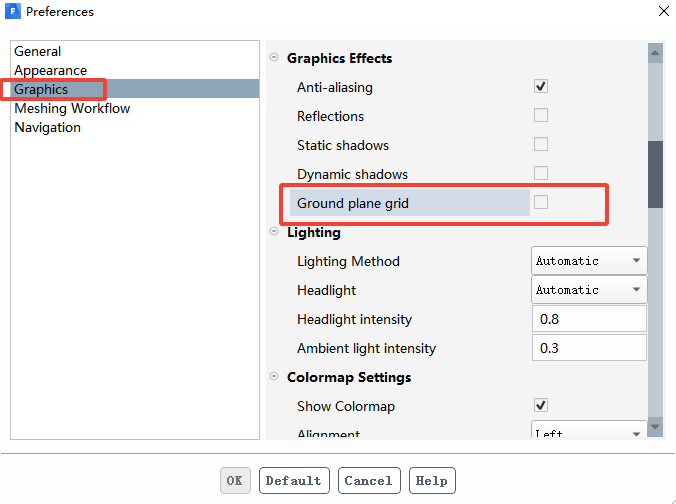The width and height of the screenshot is (676, 504).
Task: Open the Lighting Method dropdown
Action: click(589, 260)
